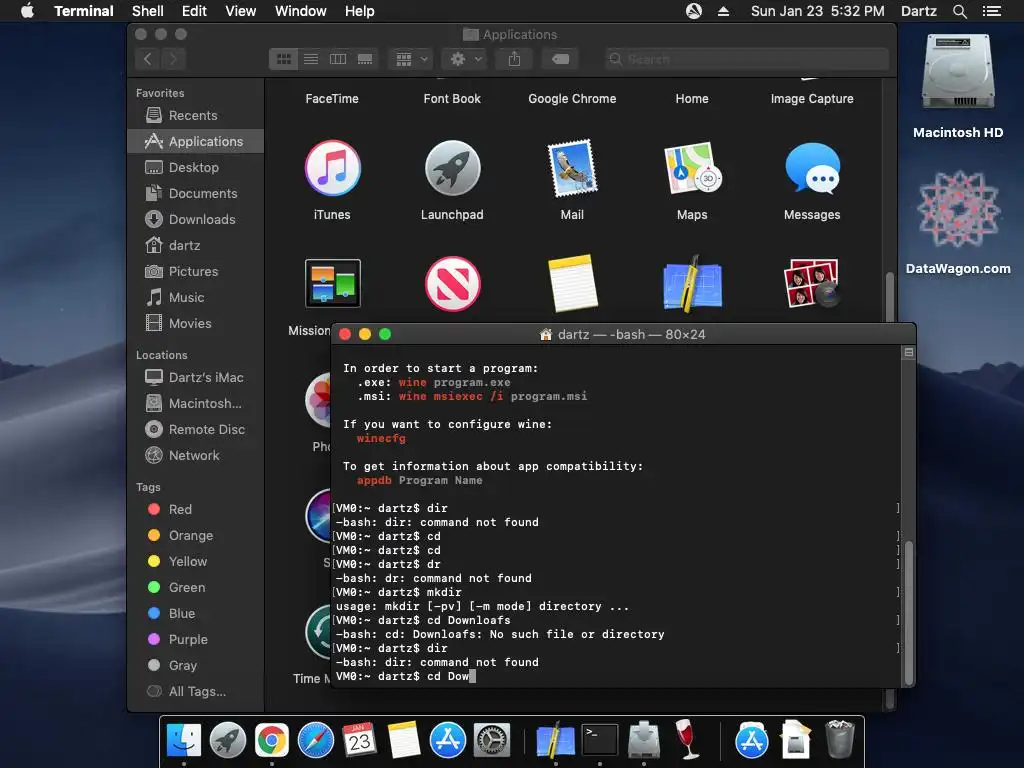Image resolution: width=1024 pixels, height=768 pixels.
Task: Select the Purple tag in the sidebar
Action: click(x=196, y=640)
